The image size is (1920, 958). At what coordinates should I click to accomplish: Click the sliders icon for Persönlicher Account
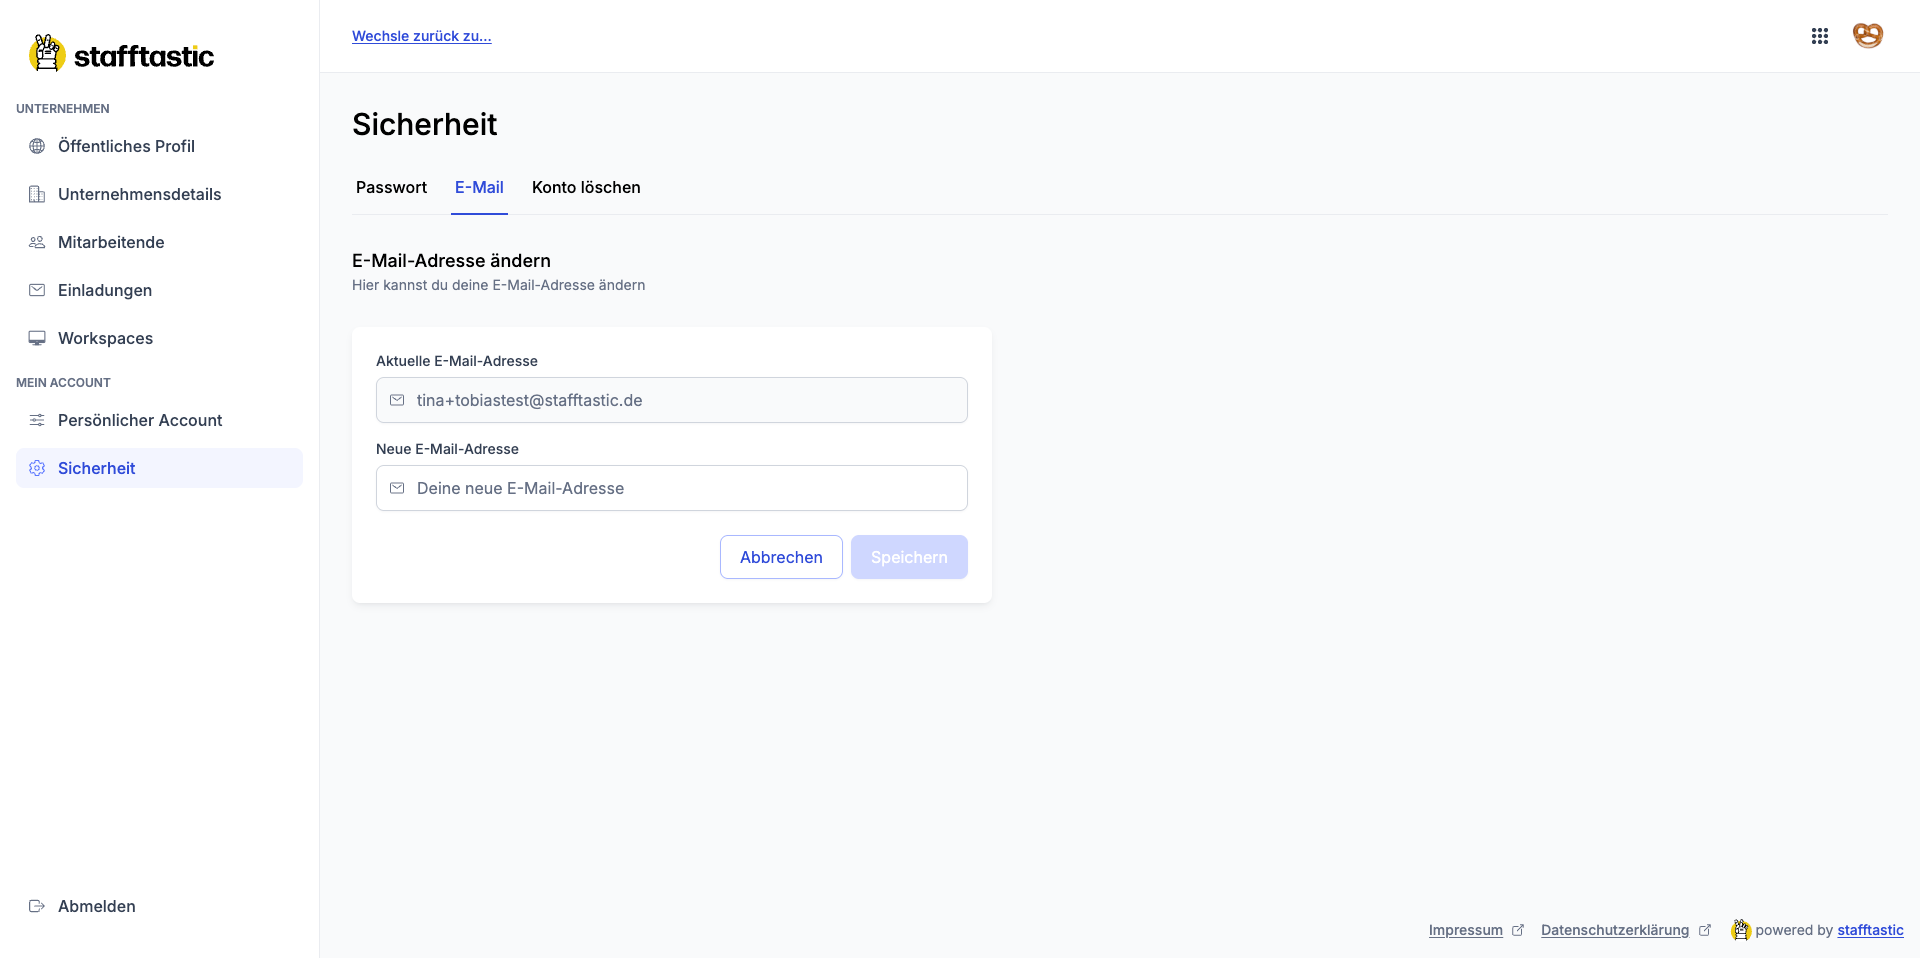(x=37, y=420)
